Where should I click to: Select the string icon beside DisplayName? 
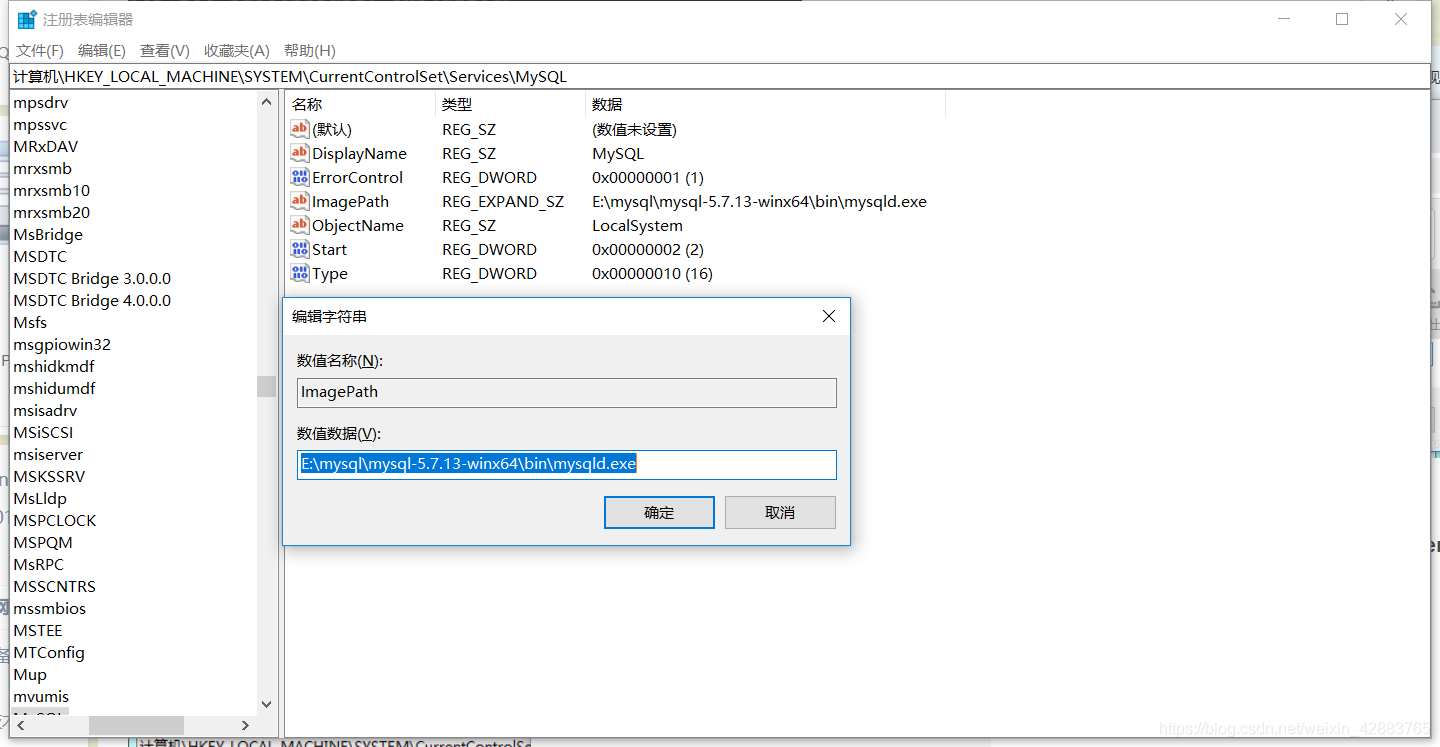click(x=300, y=153)
